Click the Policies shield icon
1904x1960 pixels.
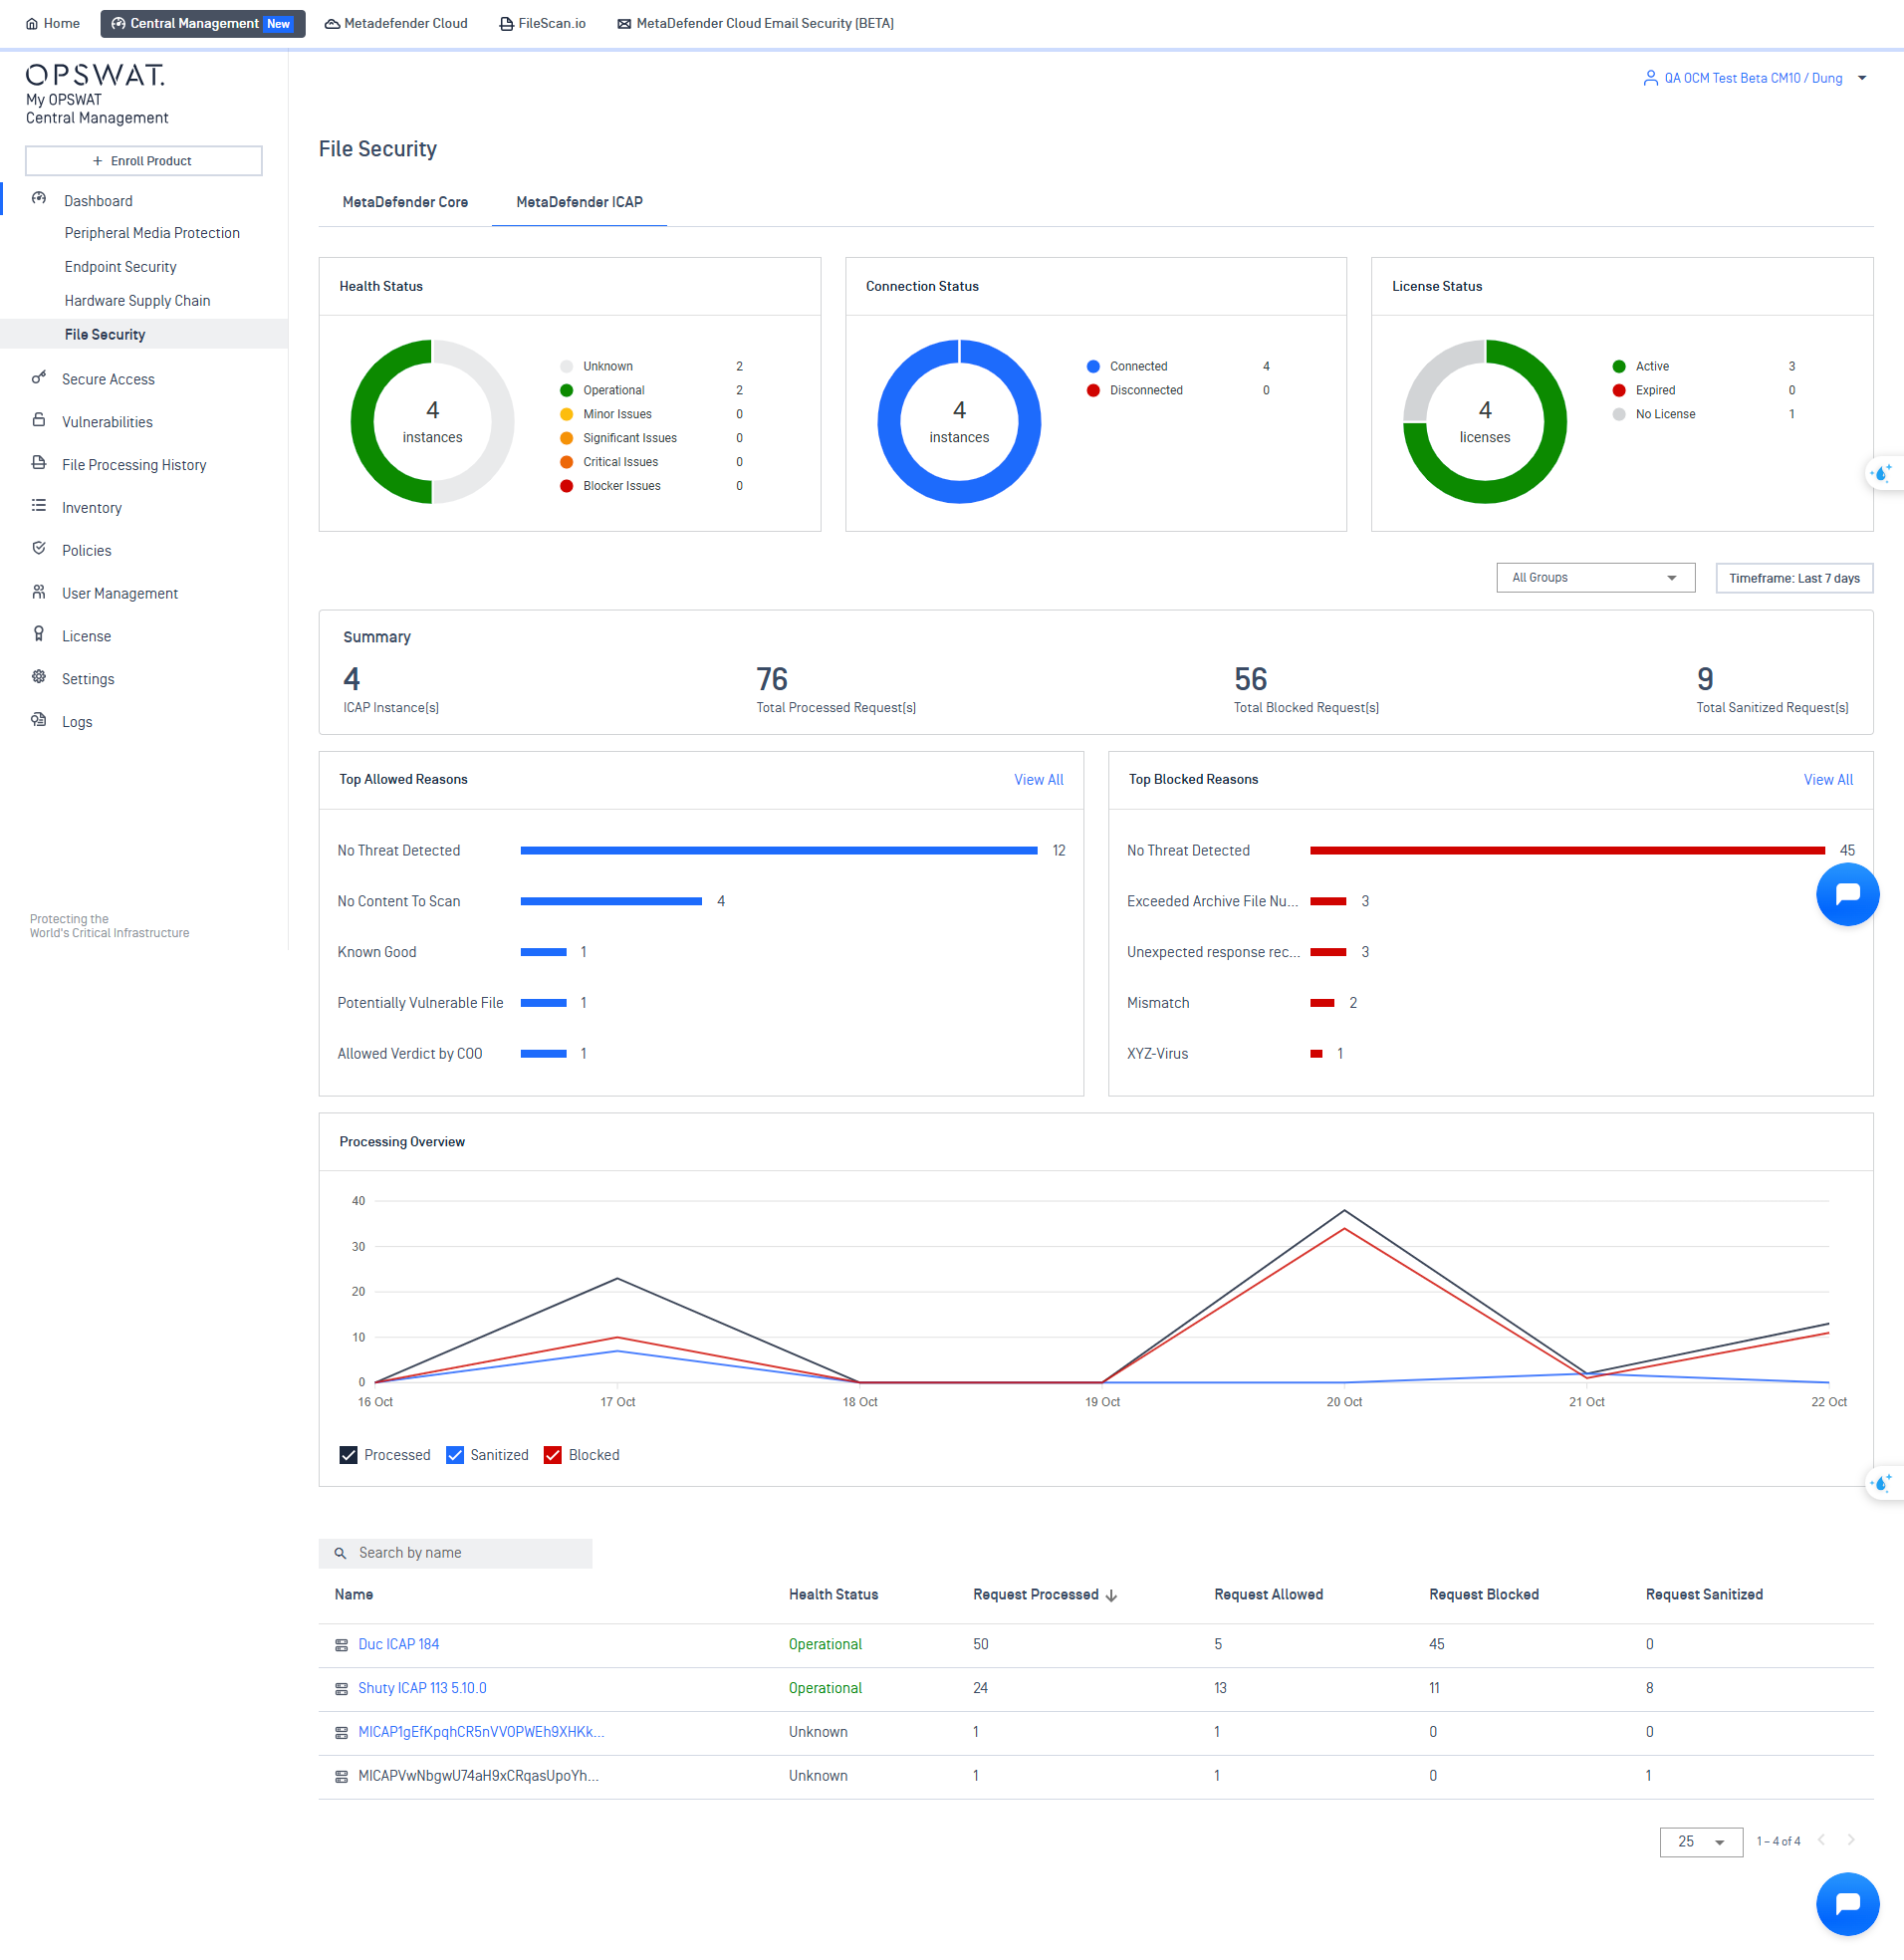(39, 549)
